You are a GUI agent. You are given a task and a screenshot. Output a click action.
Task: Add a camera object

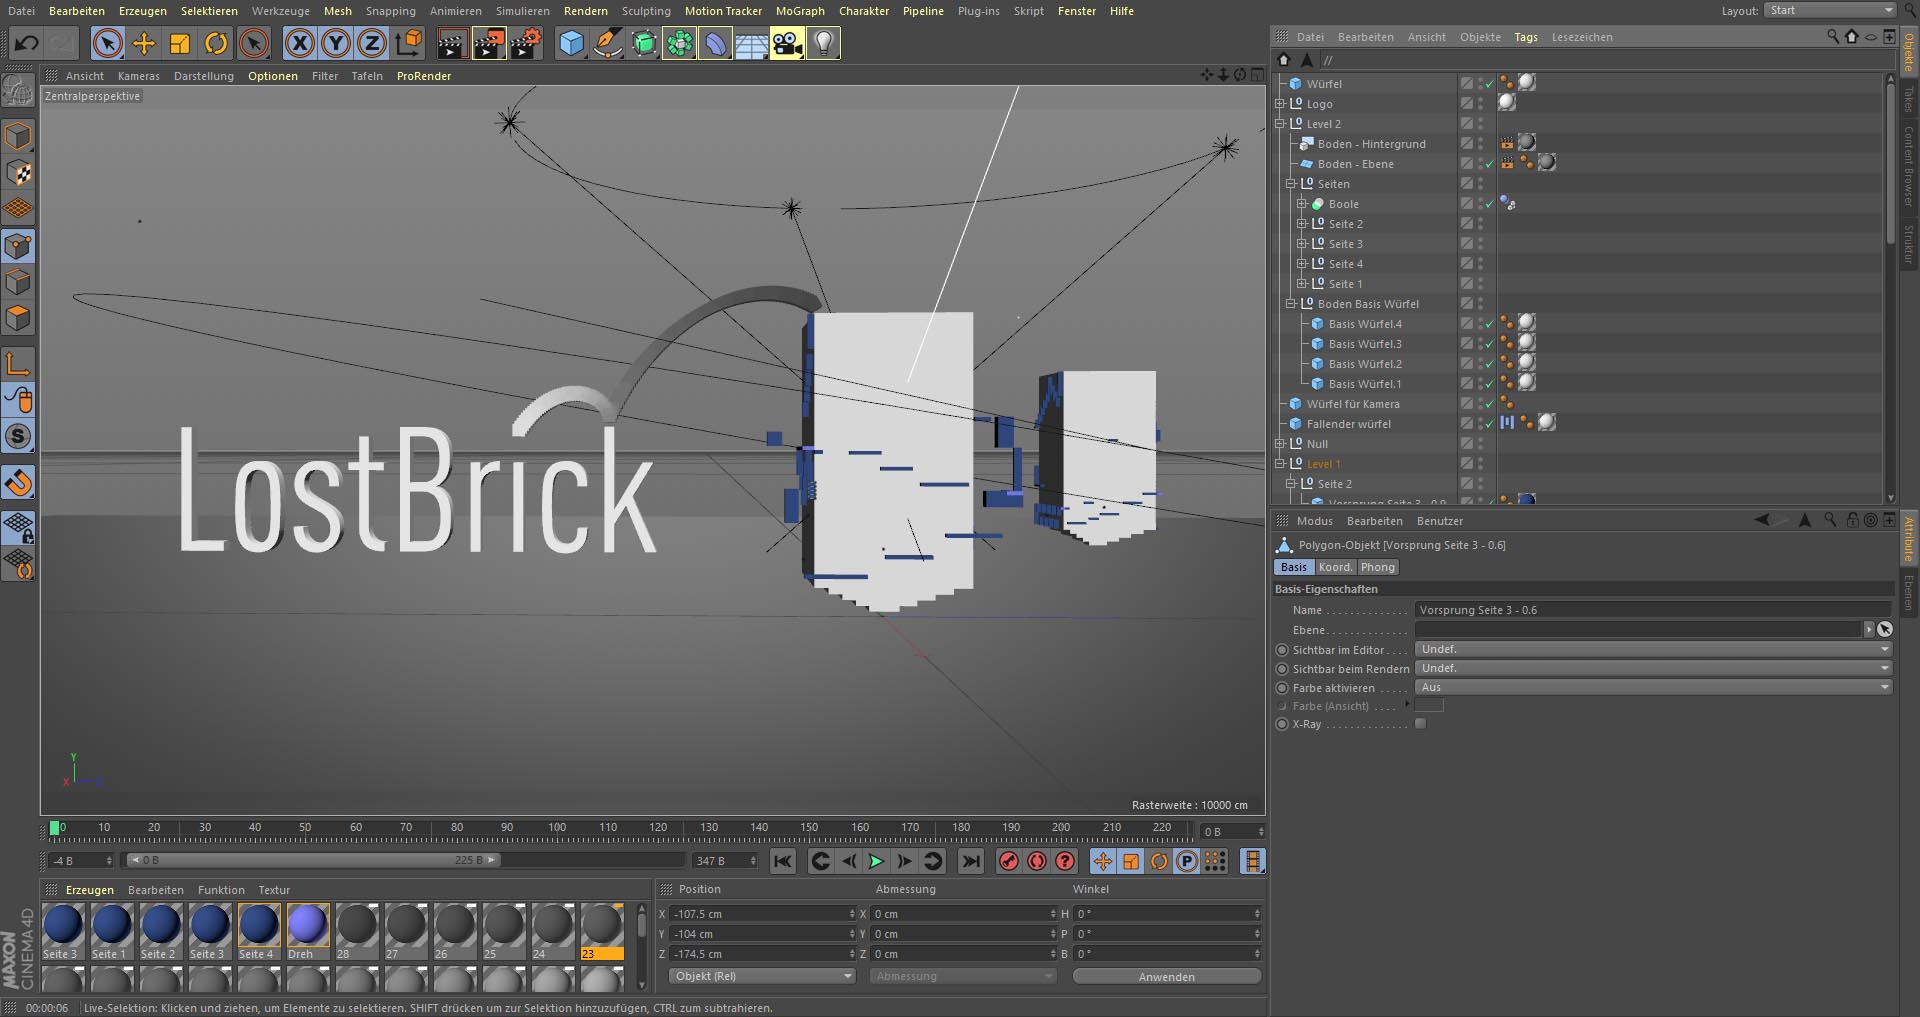tap(787, 43)
